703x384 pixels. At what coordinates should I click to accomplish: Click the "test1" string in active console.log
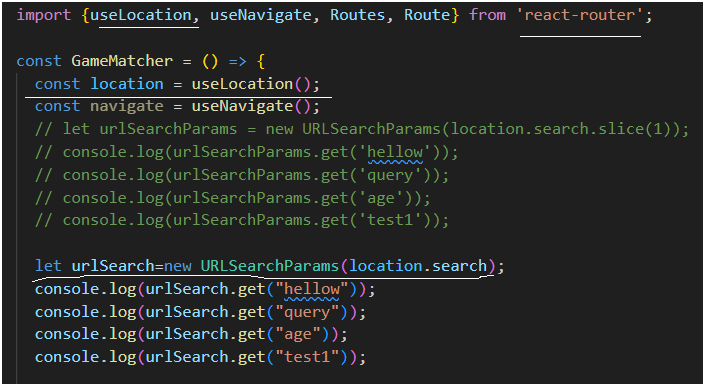point(307,357)
